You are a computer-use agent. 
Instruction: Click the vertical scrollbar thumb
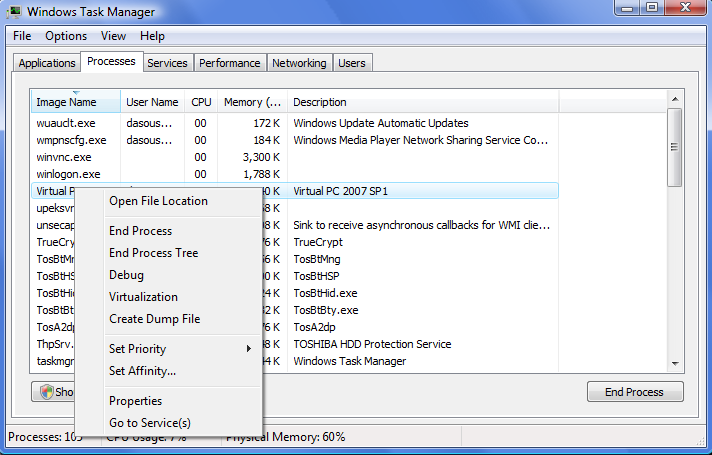(675, 147)
